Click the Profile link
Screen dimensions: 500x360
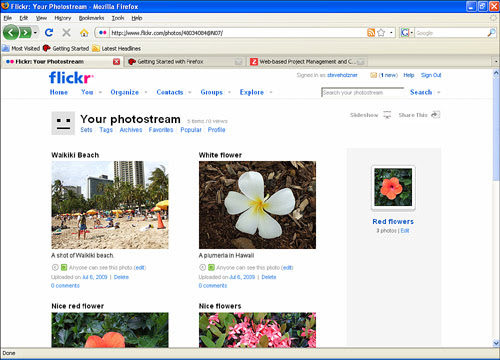(x=217, y=130)
